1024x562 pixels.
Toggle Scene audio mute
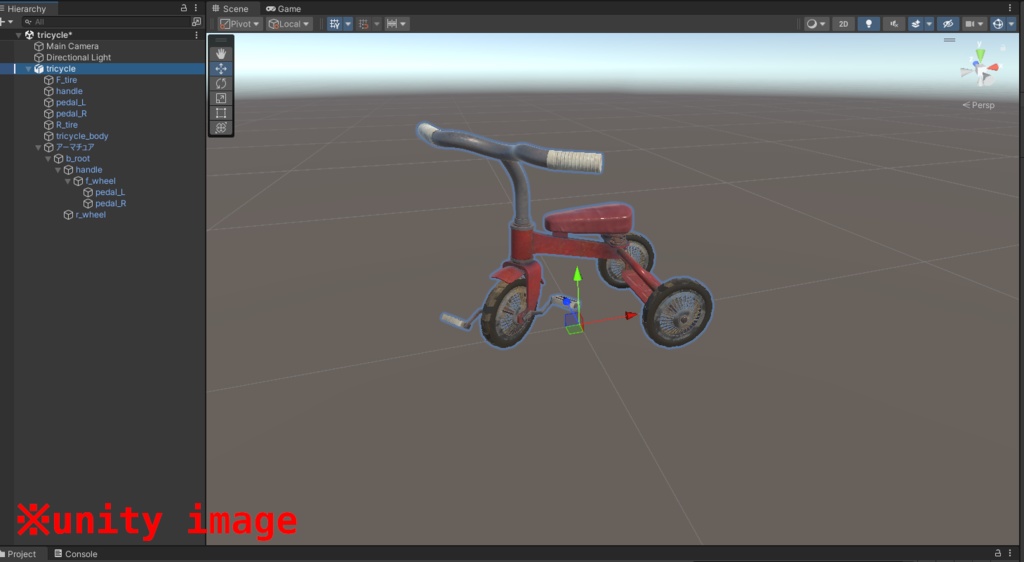pyautogui.click(x=893, y=23)
